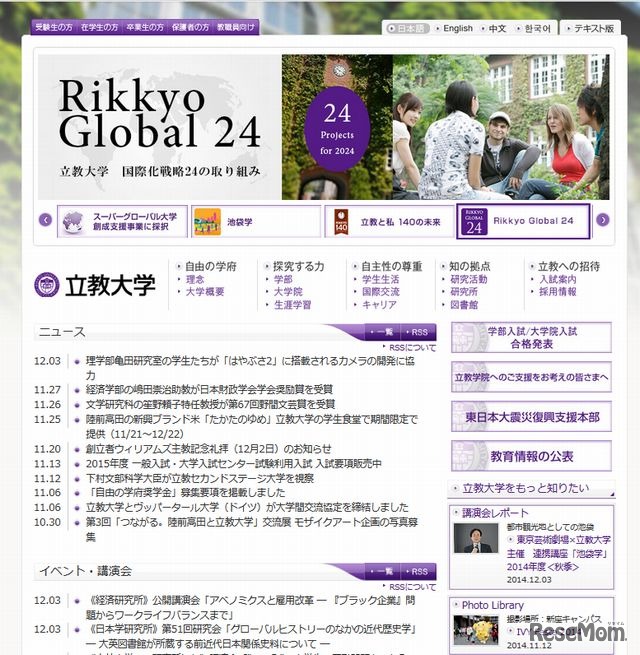Open the 大学概要 link
The width and height of the screenshot is (640, 655).
click(205, 292)
